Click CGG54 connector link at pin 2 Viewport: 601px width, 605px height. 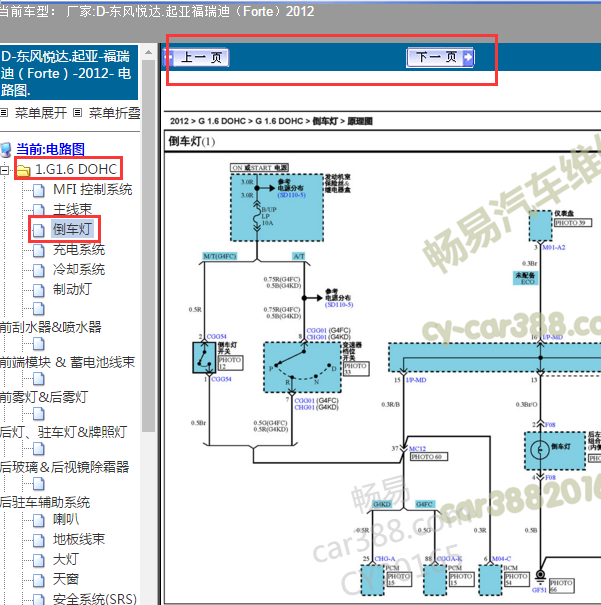pos(216,336)
